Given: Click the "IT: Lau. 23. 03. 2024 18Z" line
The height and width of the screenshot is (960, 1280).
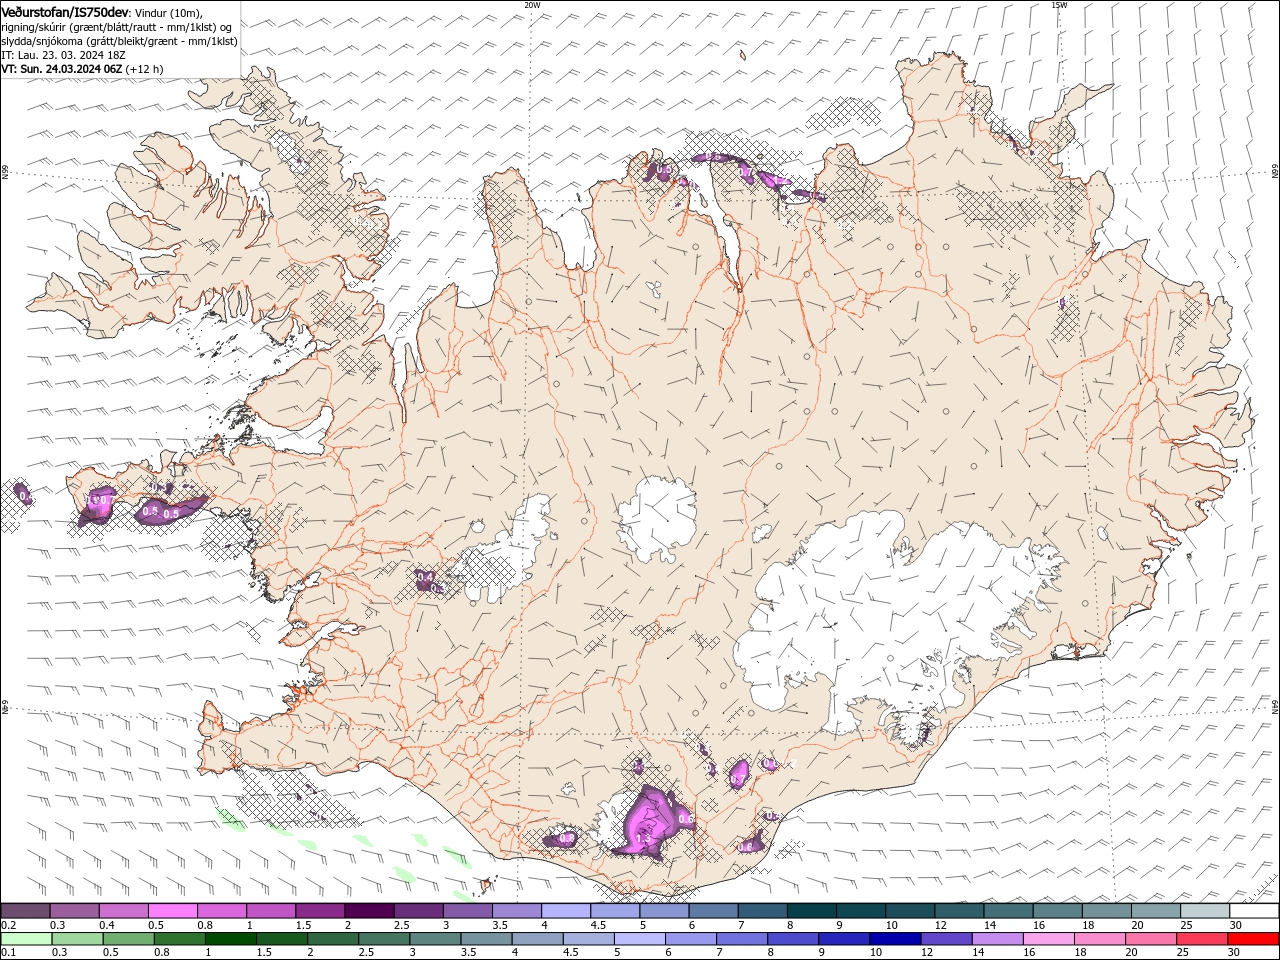Looking at the screenshot, I should tap(64, 55).
